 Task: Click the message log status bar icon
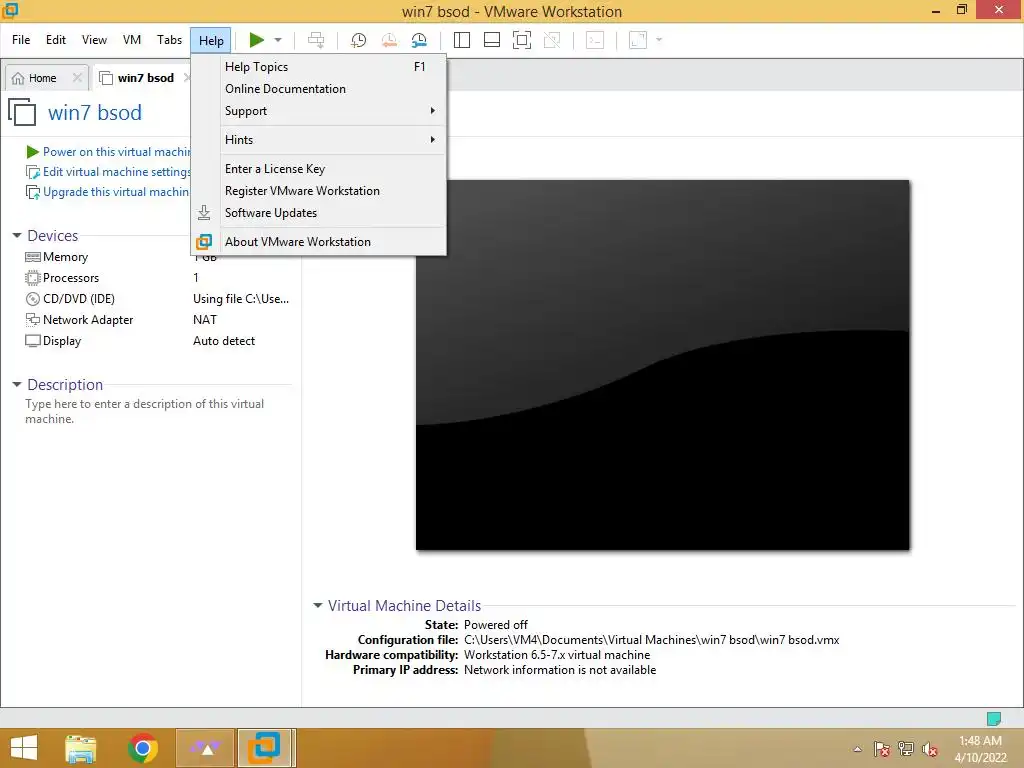993,719
